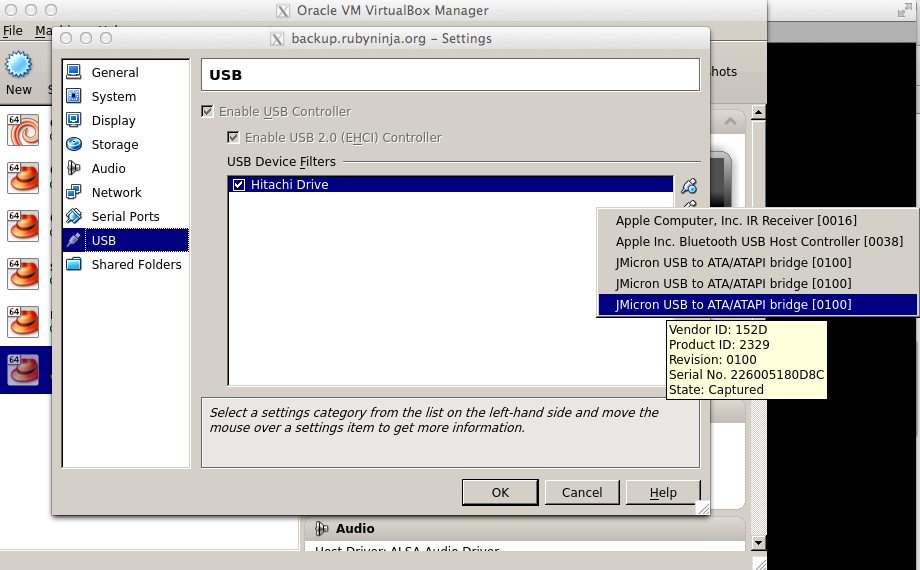Click the Manager scrollbar down arrow
Viewport: 920px width, 570px height.
pos(758,543)
